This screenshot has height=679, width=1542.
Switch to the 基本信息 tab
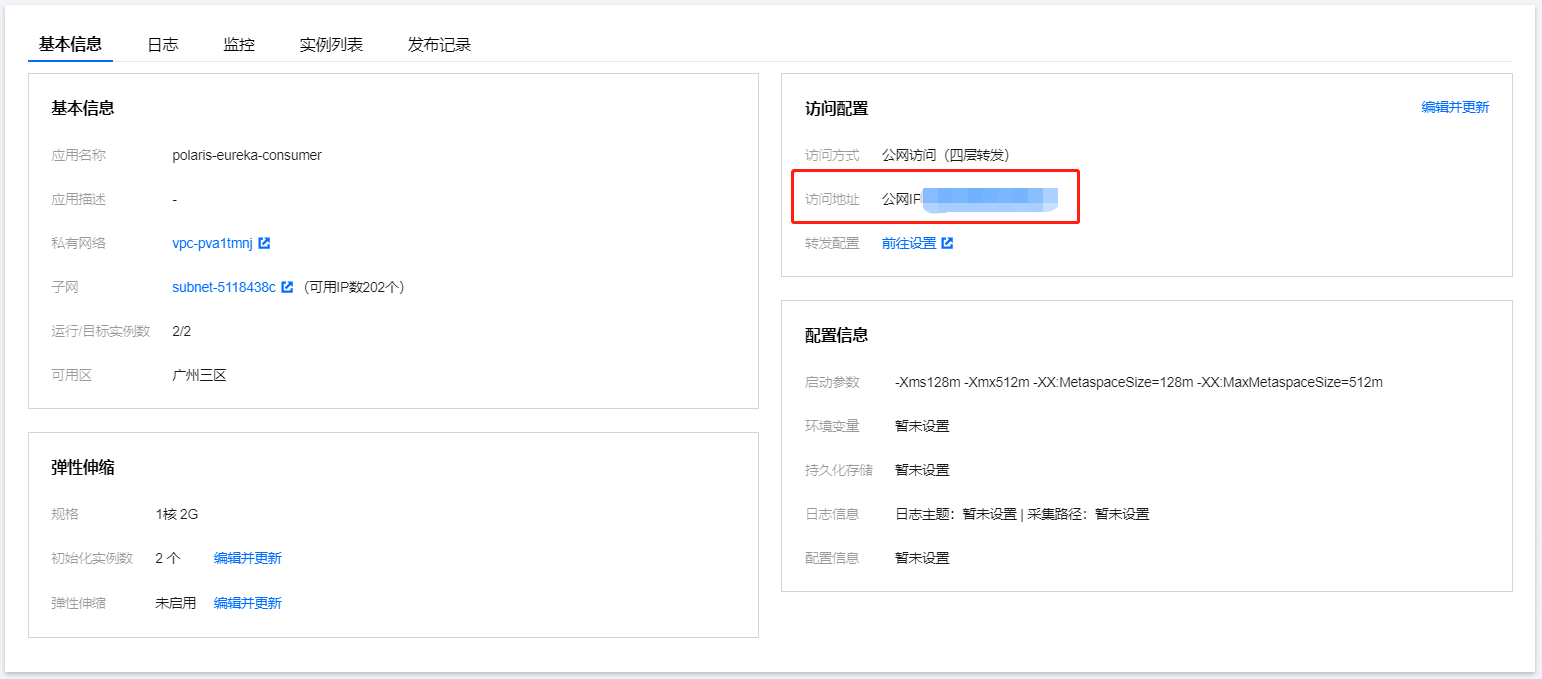tap(70, 45)
